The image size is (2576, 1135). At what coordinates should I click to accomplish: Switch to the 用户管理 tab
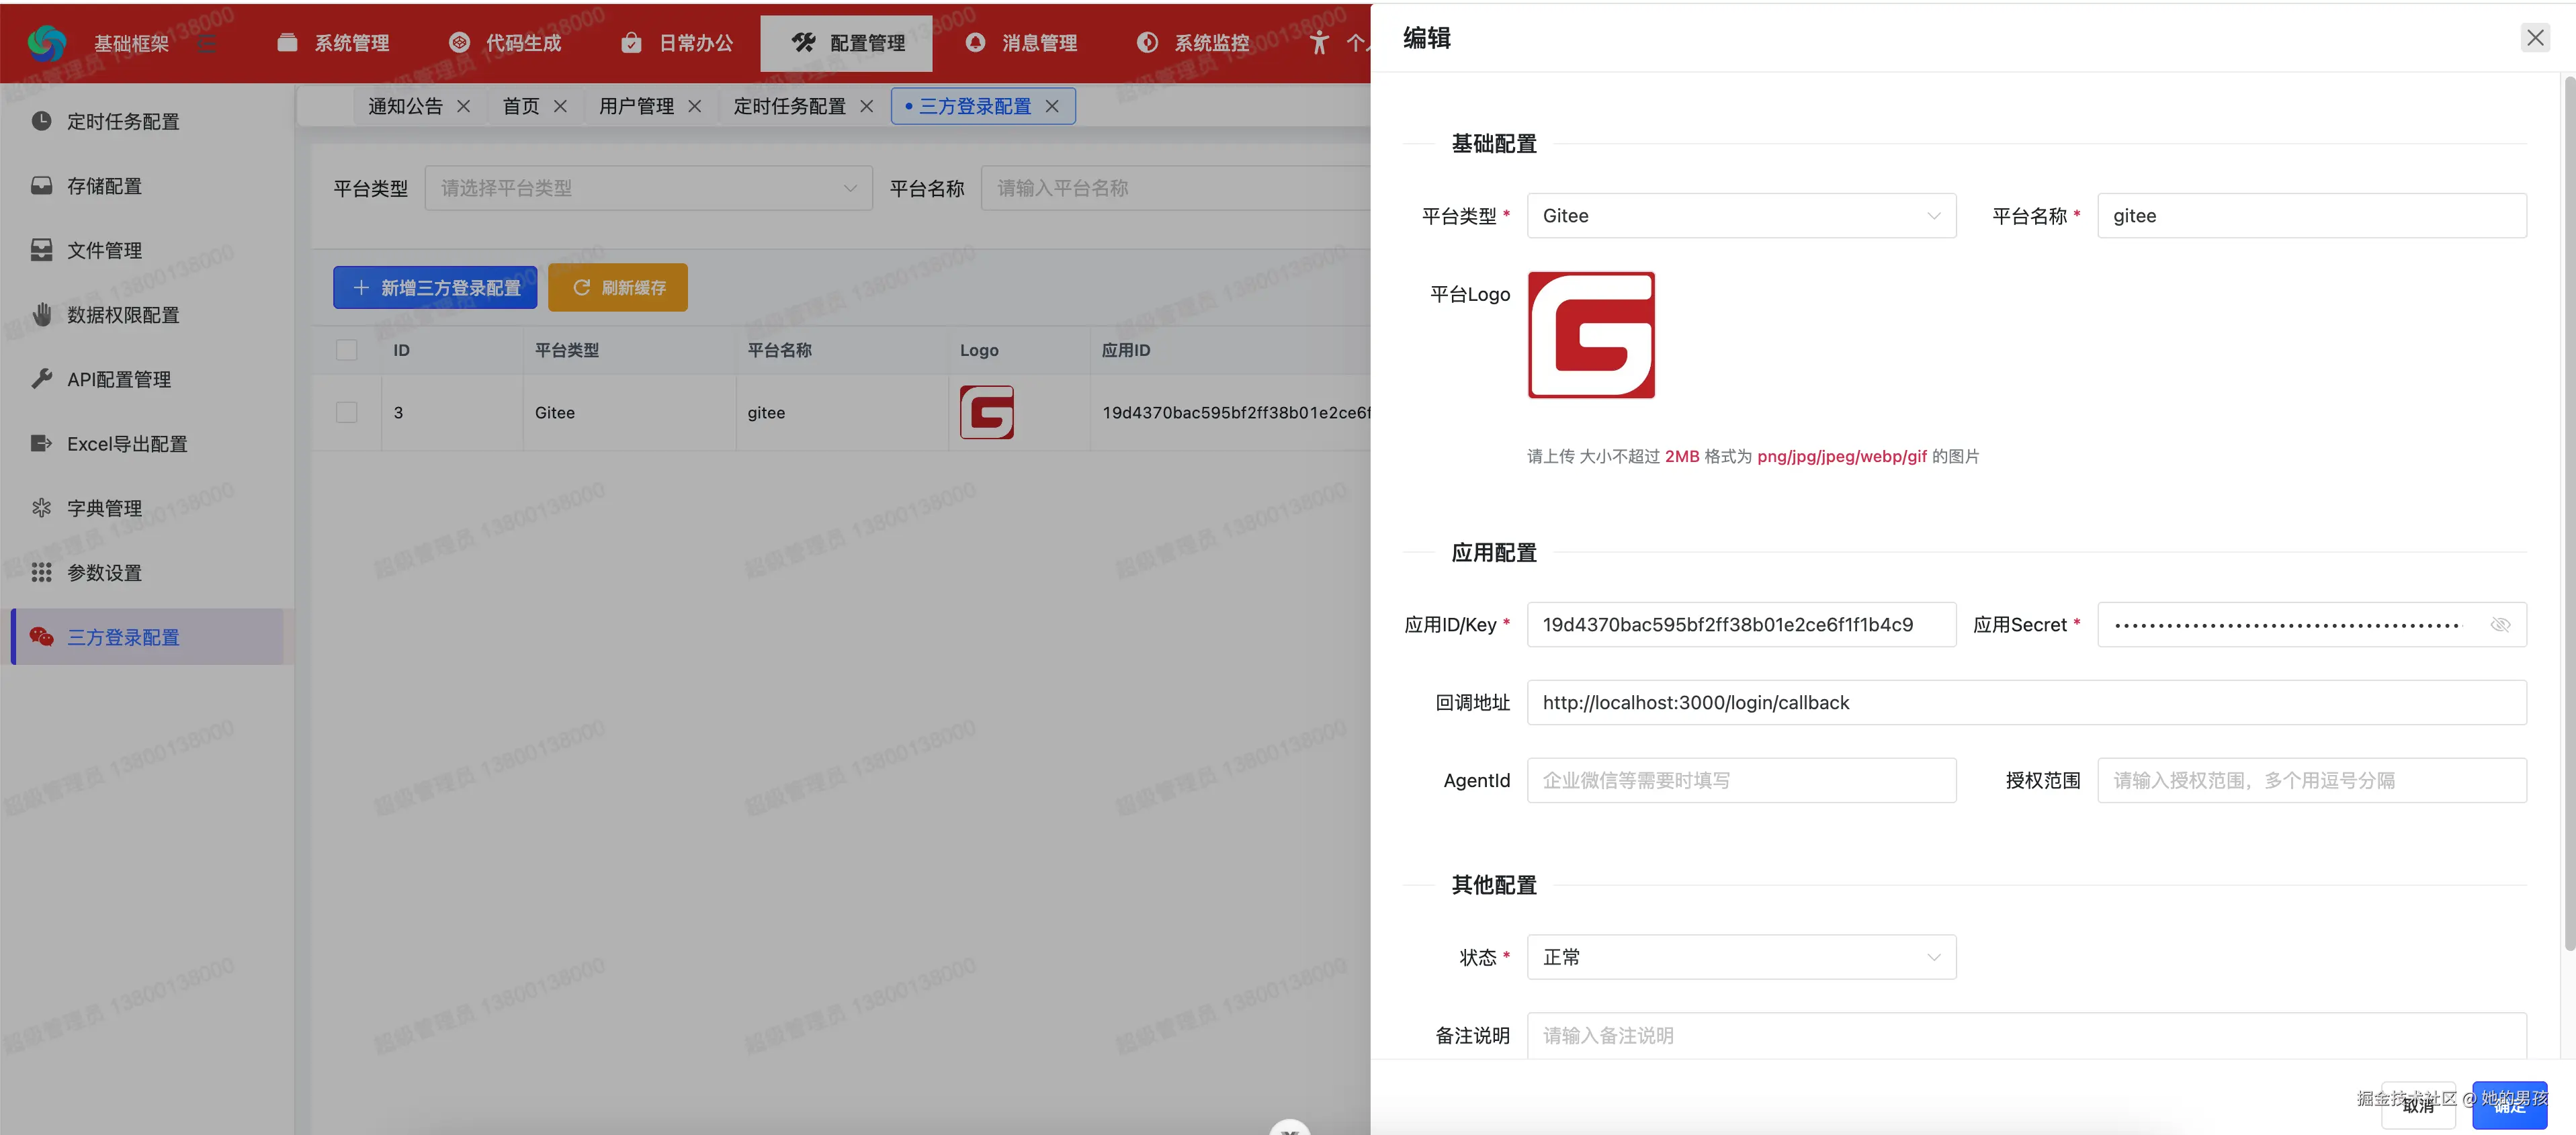coord(636,106)
